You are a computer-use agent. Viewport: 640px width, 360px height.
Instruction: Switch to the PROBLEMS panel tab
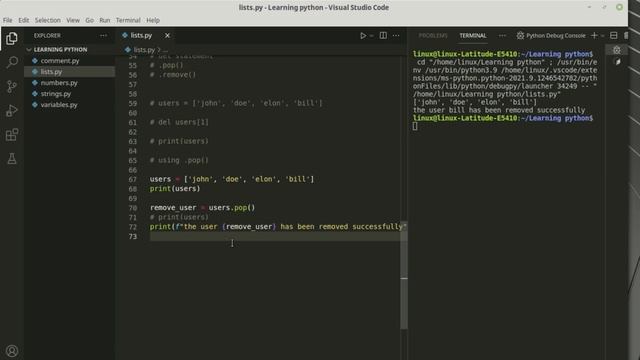coord(433,36)
